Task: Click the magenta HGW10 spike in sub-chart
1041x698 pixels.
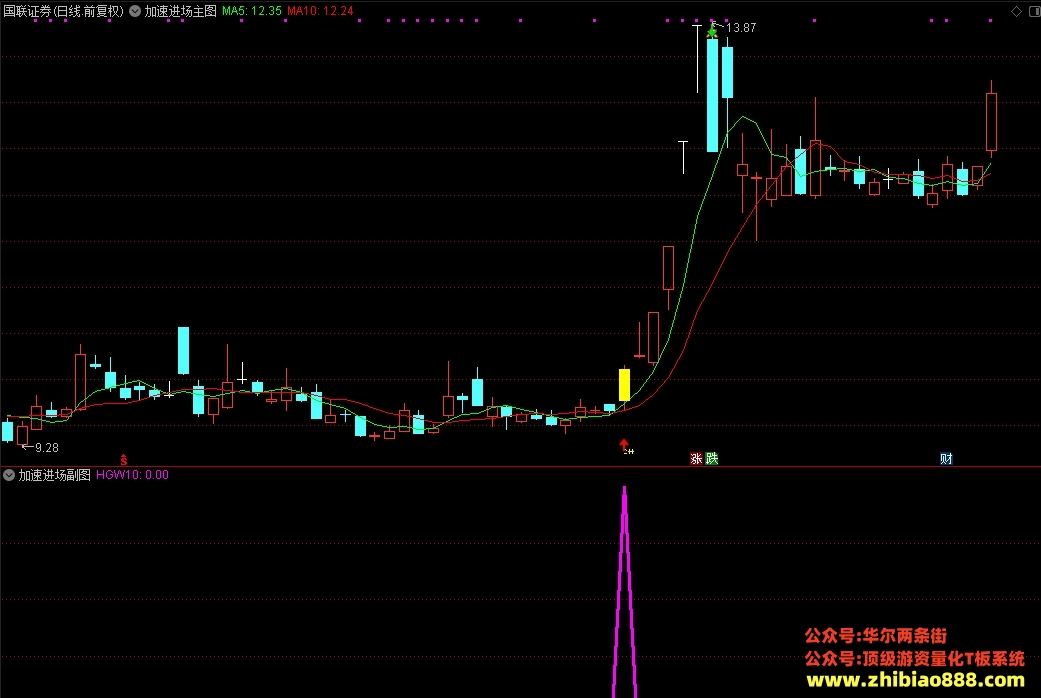Action: 624,591
